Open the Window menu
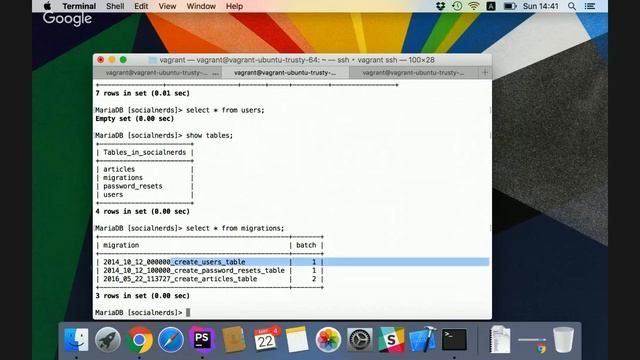The width and height of the screenshot is (640, 360). (x=201, y=6)
